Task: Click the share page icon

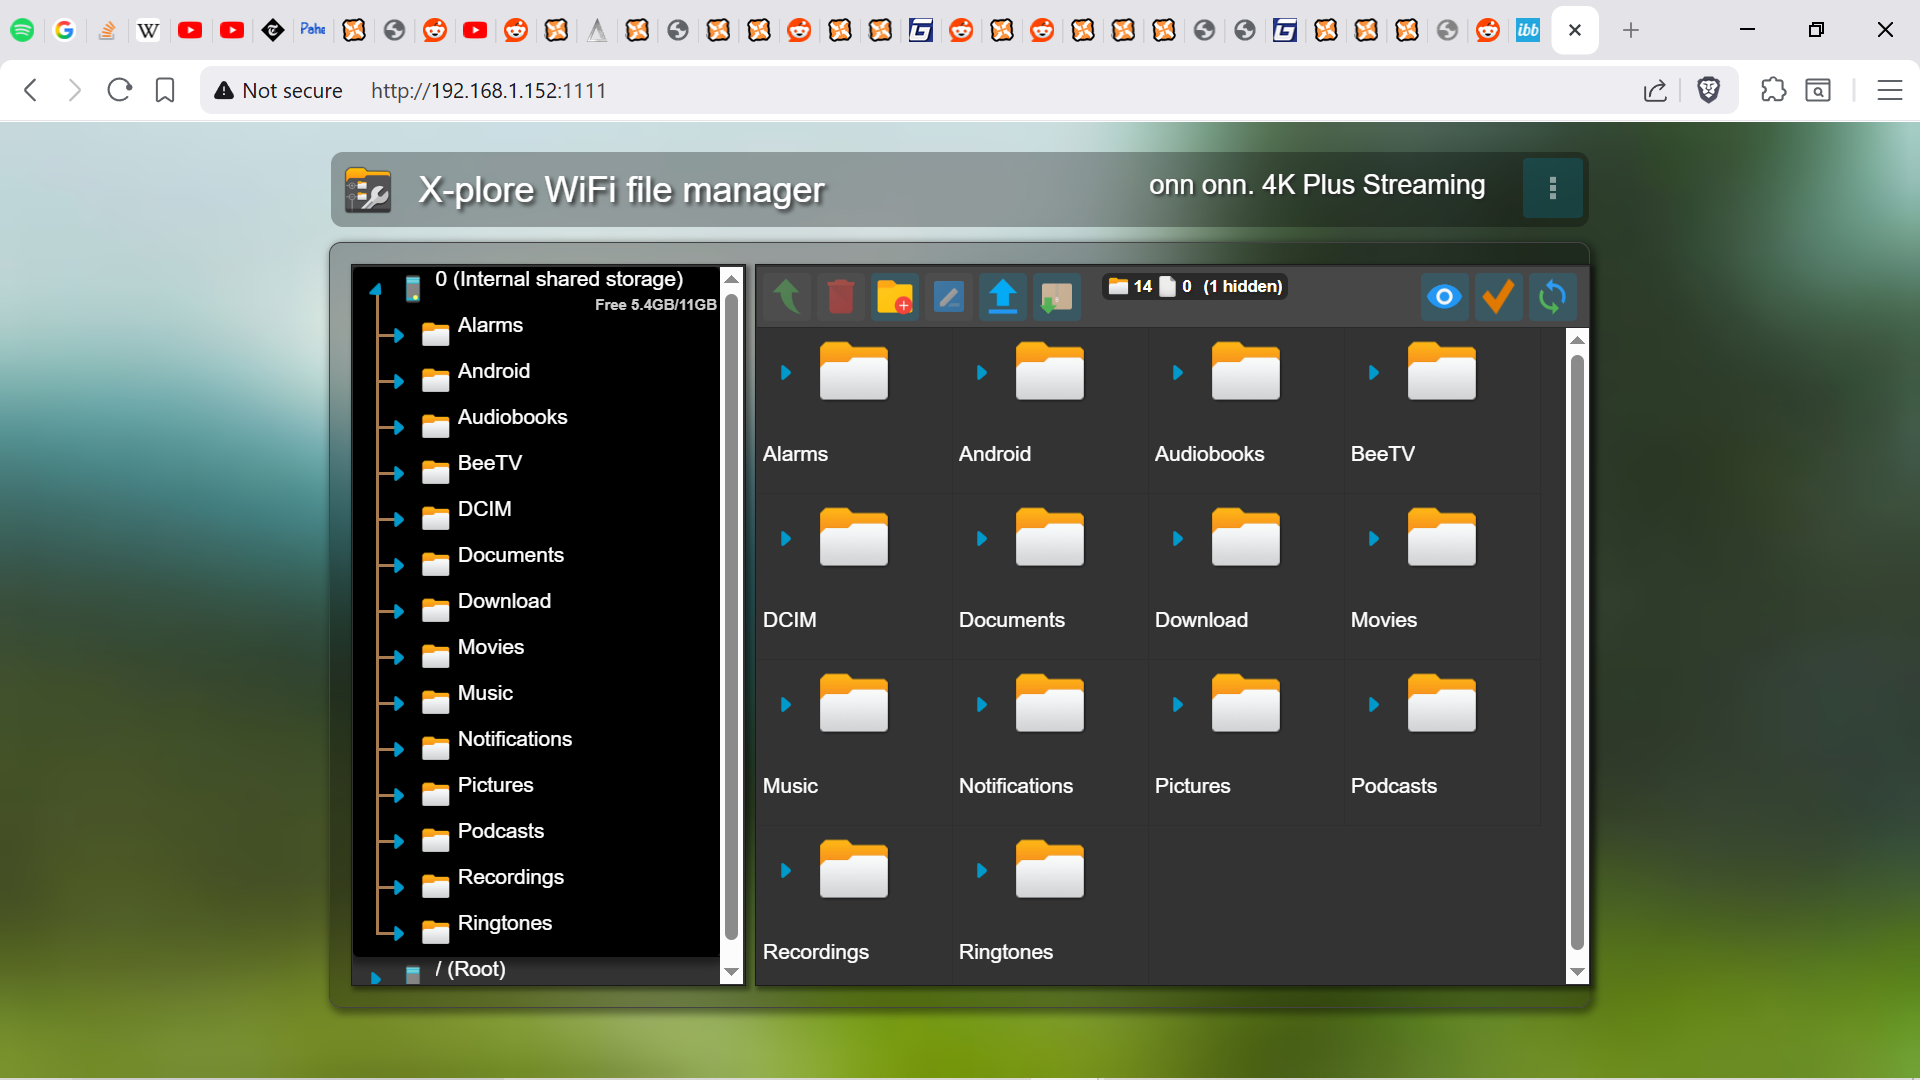Action: point(1655,90)
